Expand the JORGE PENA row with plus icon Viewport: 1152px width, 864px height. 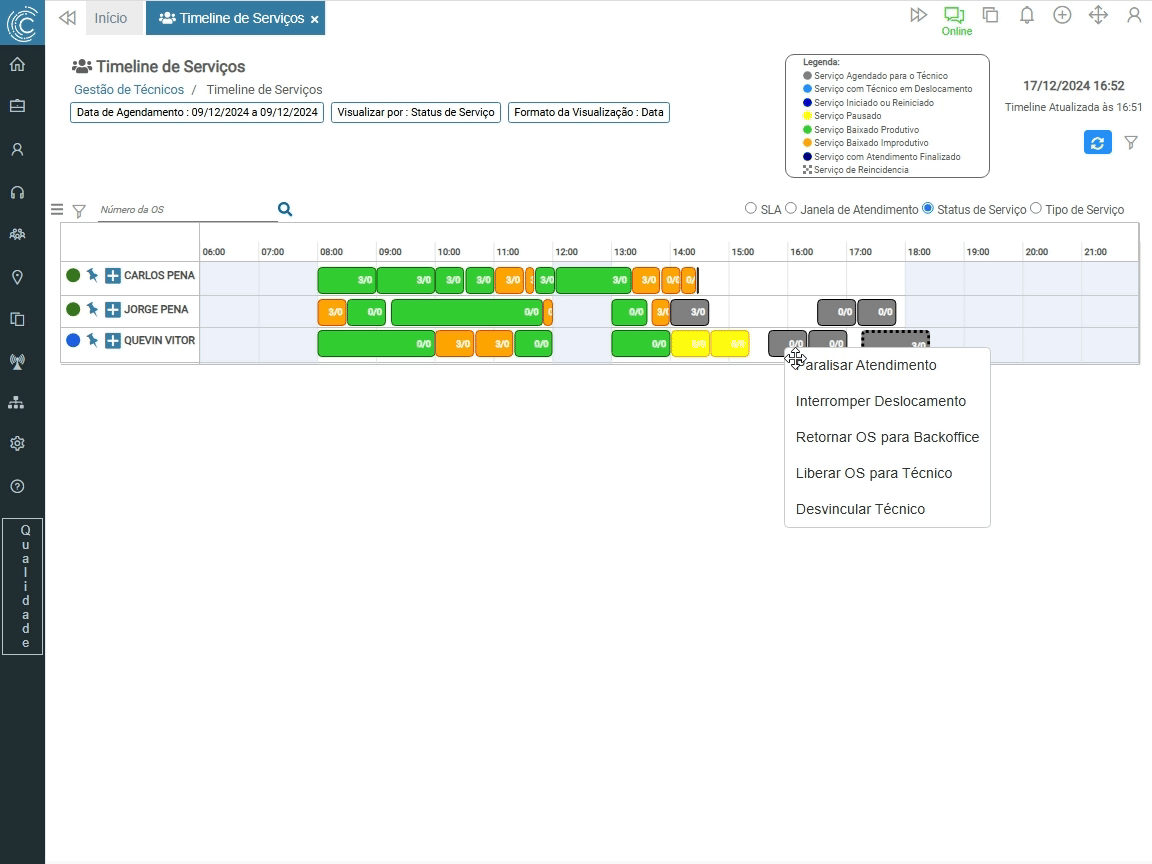113,310
